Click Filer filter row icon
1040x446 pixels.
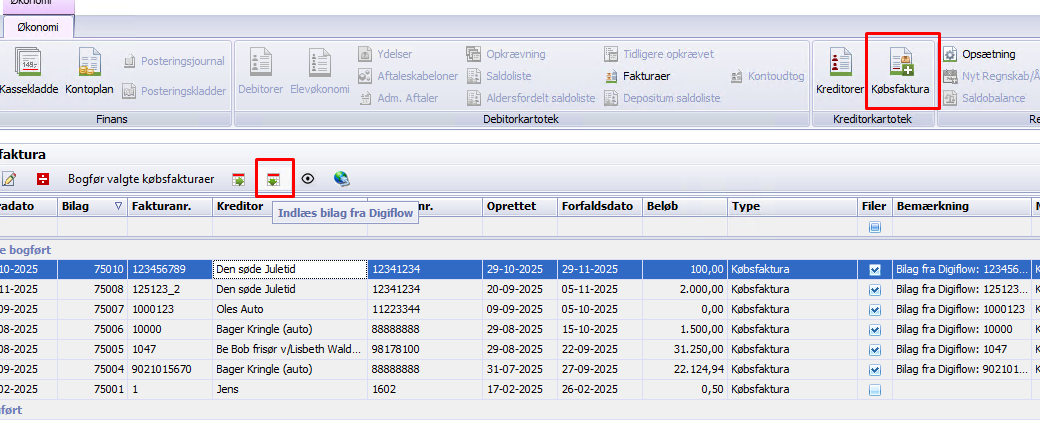tap(875, 228)
